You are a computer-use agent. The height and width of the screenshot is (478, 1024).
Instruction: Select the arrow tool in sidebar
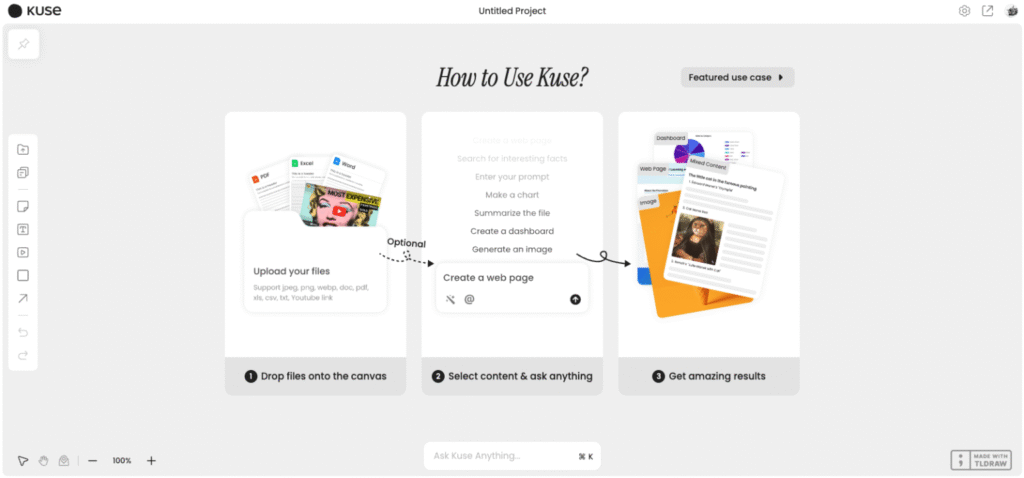pyautogui.click(x=23, y=298)
